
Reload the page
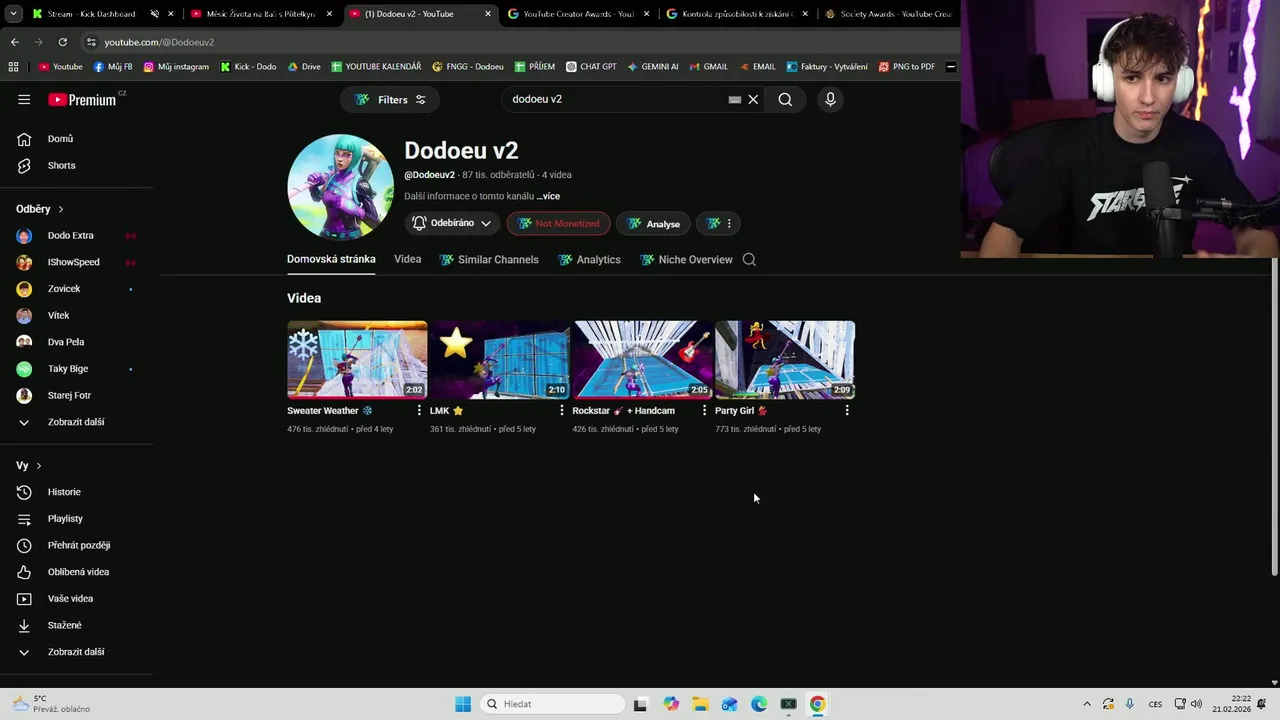coord(62,42)
